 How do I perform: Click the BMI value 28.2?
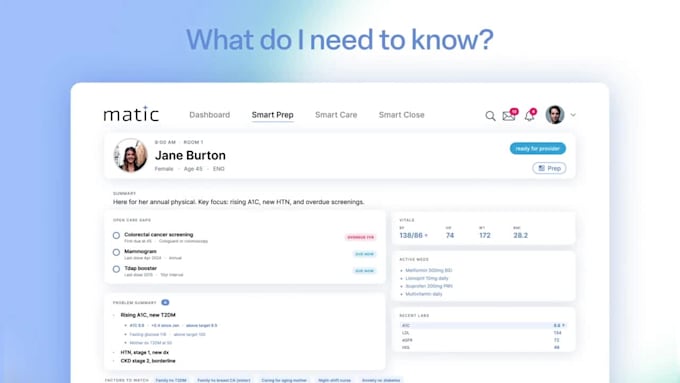point(520,235)
